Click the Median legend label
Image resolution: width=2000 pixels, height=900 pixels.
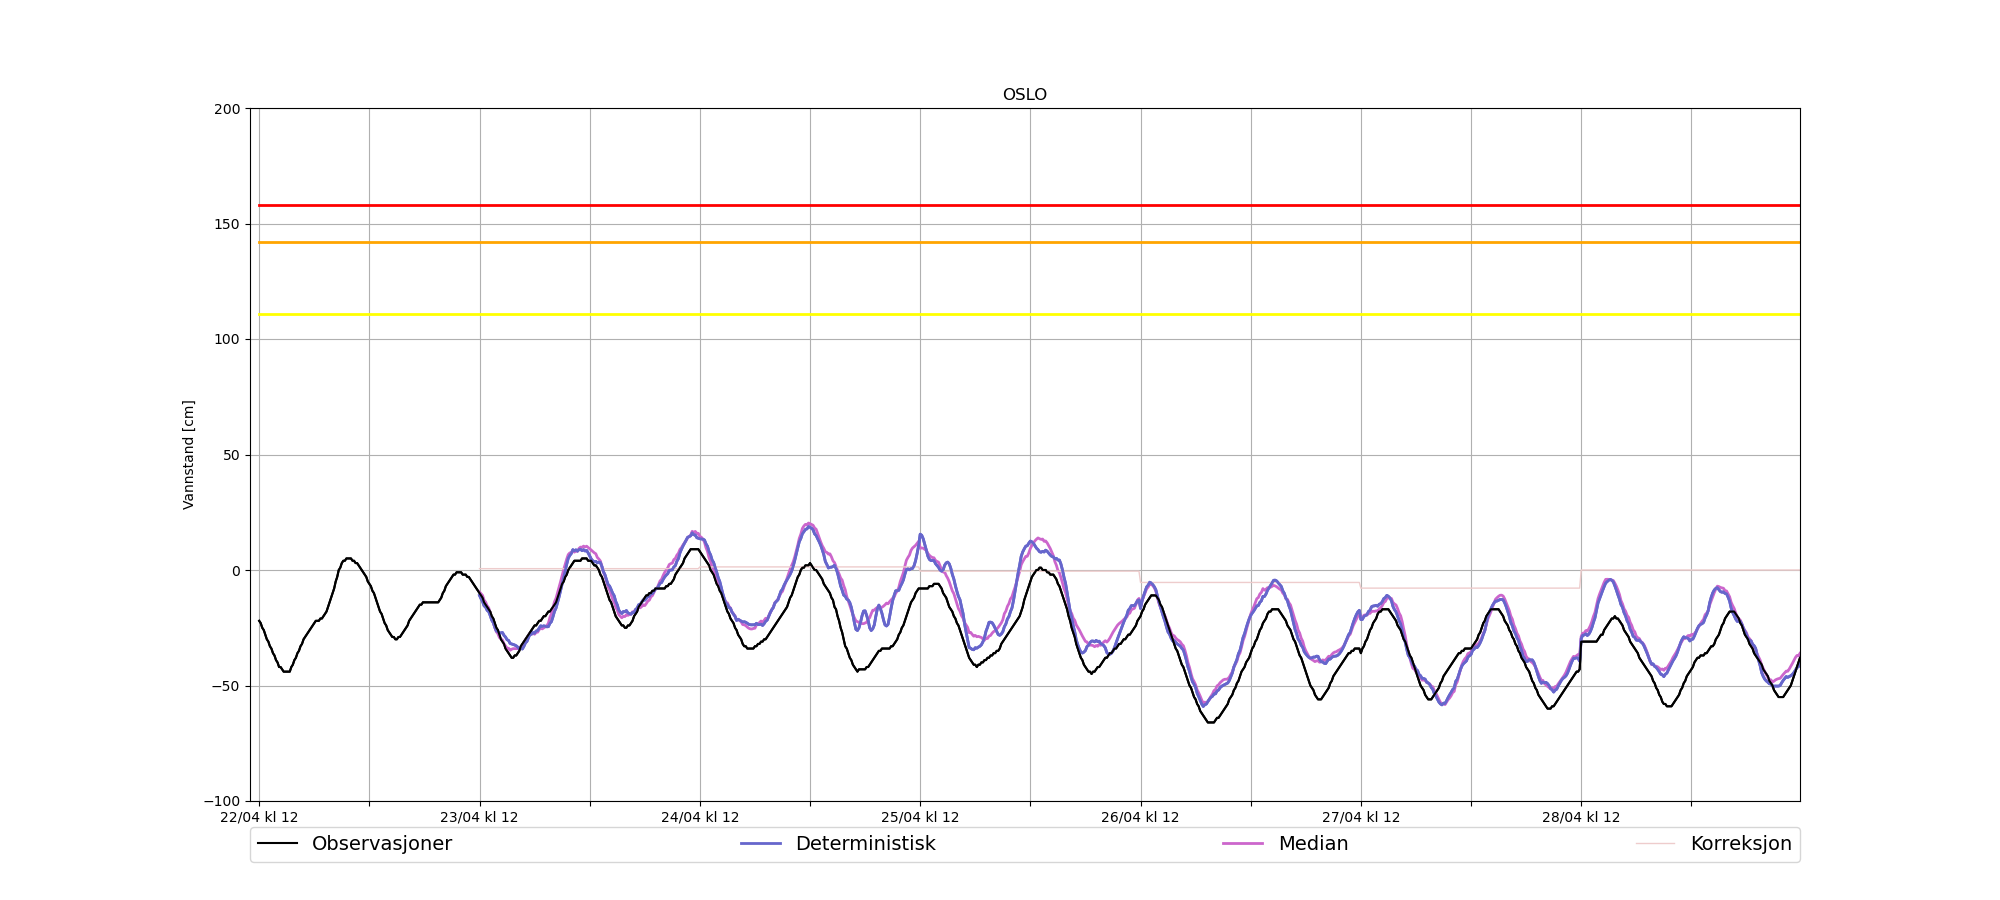tap(1313, 844)
